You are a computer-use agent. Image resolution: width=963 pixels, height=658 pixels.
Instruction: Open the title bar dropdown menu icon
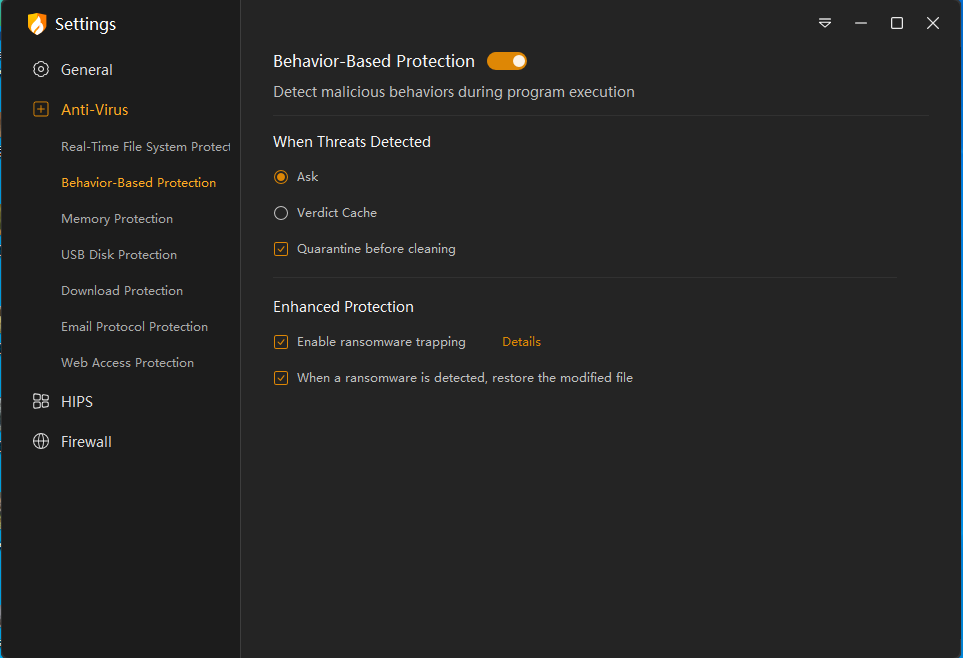pos(825,23)
